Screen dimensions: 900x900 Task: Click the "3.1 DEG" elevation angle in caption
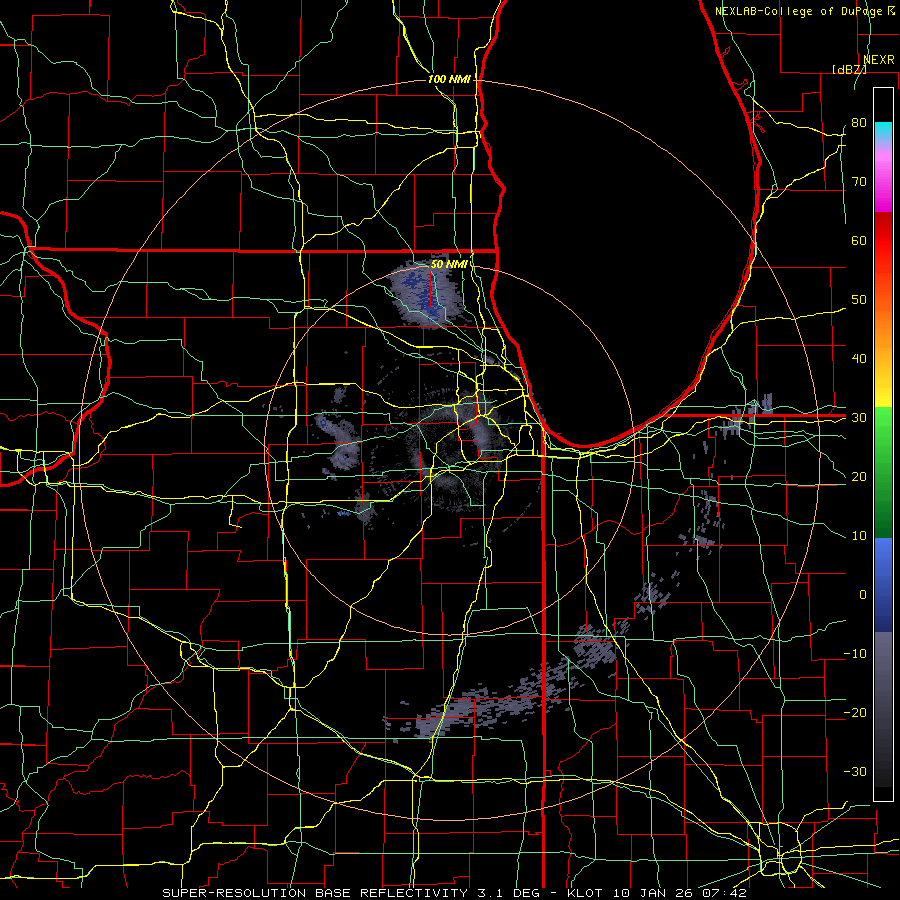(x=509, y=893)
